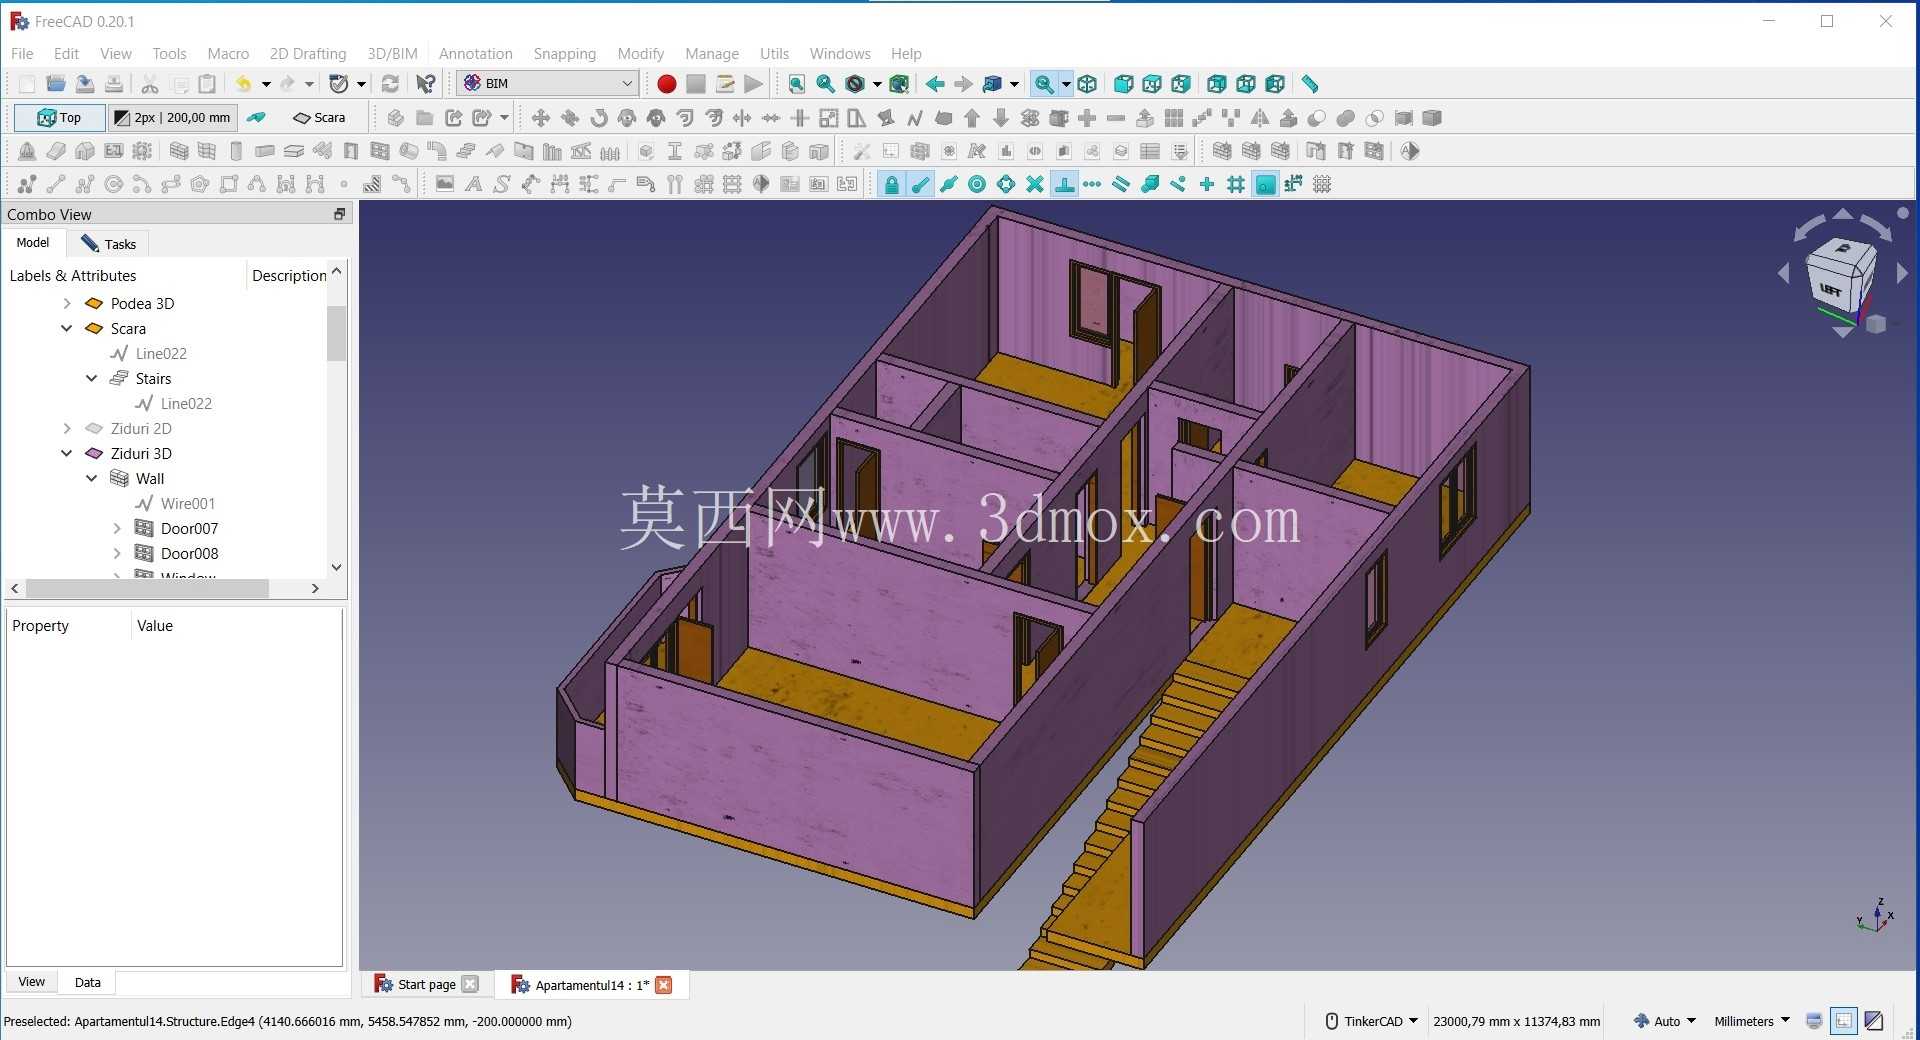Expand the Ziduri 2D group
The width and height of the screenshot is (1920, 1040).
pyautogui.click(x=67, y=428)
